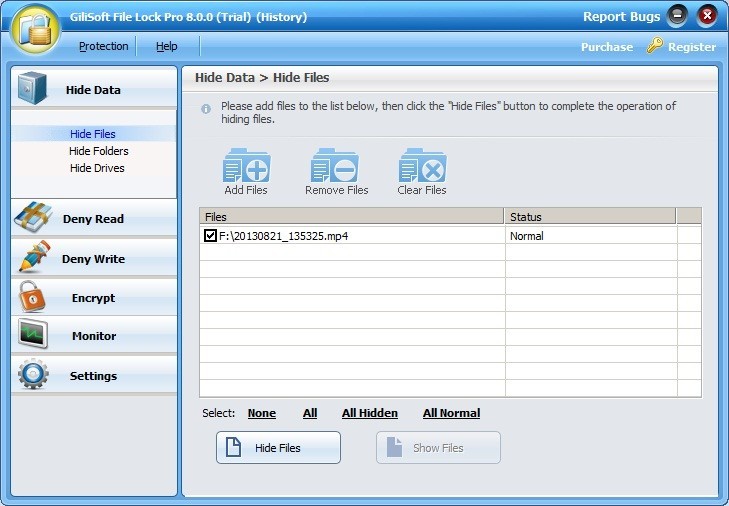Click the Hide Files button label

pos(278,448)
